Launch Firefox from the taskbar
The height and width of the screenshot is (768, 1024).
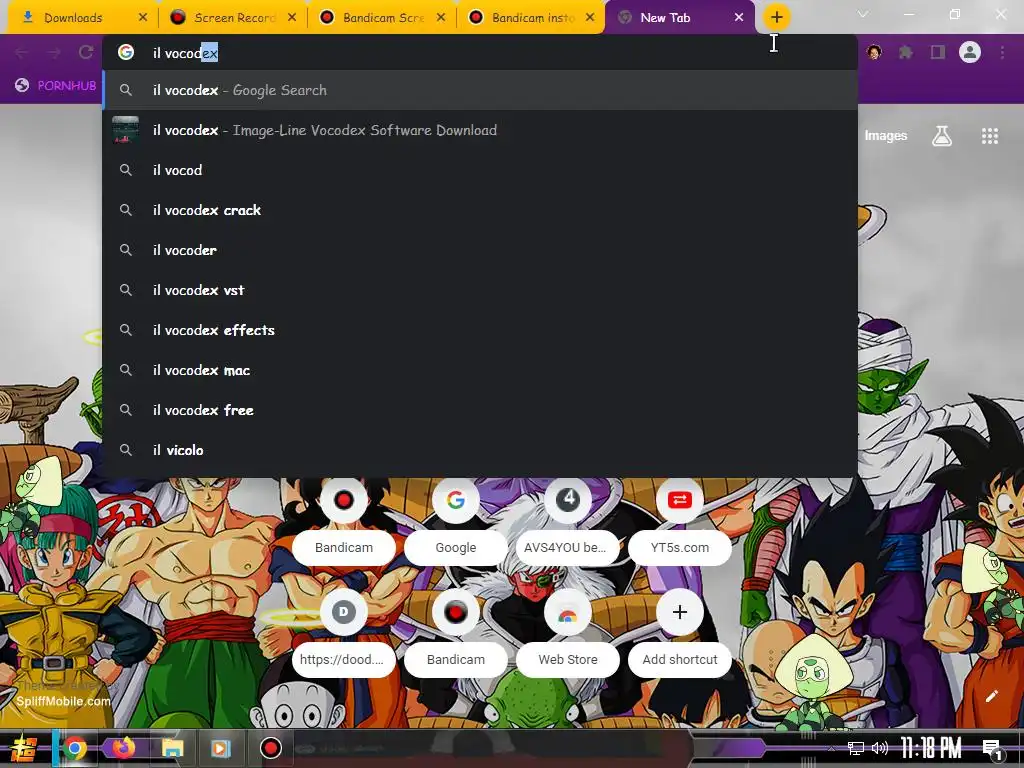(123, 748)
